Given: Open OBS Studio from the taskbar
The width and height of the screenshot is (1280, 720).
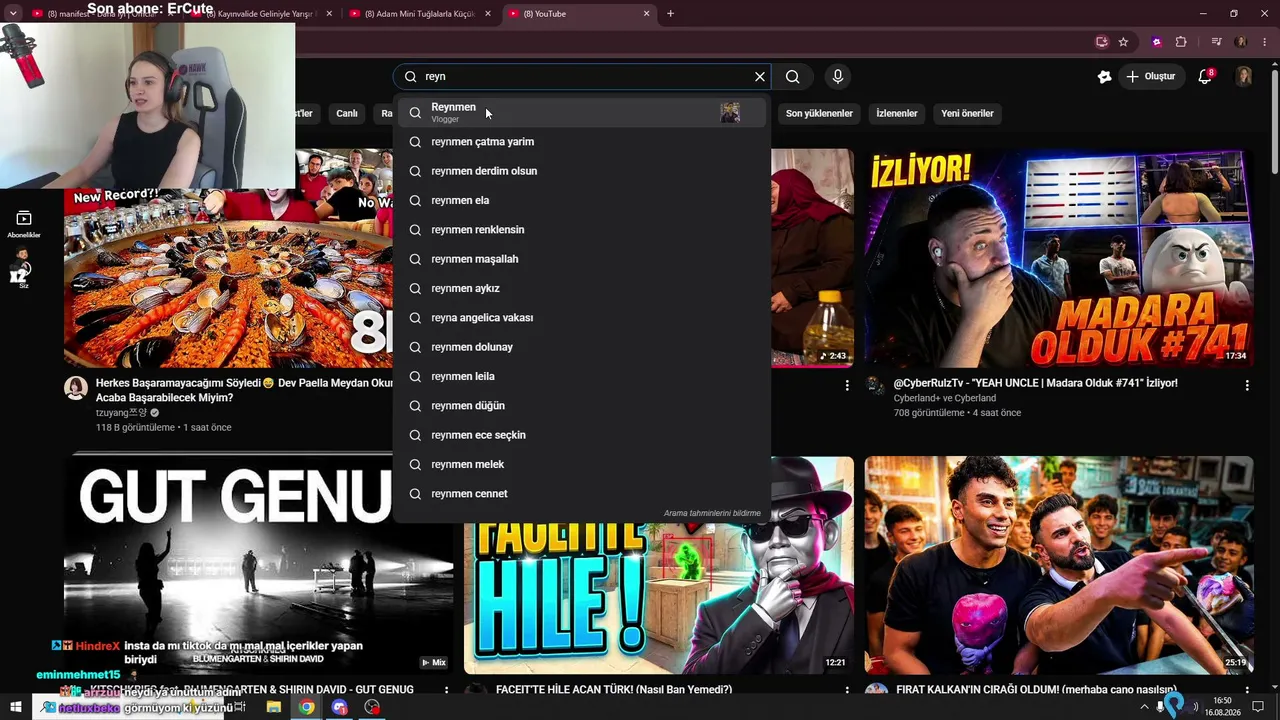Looking at the screenshot, I should [x=372, y=707].
